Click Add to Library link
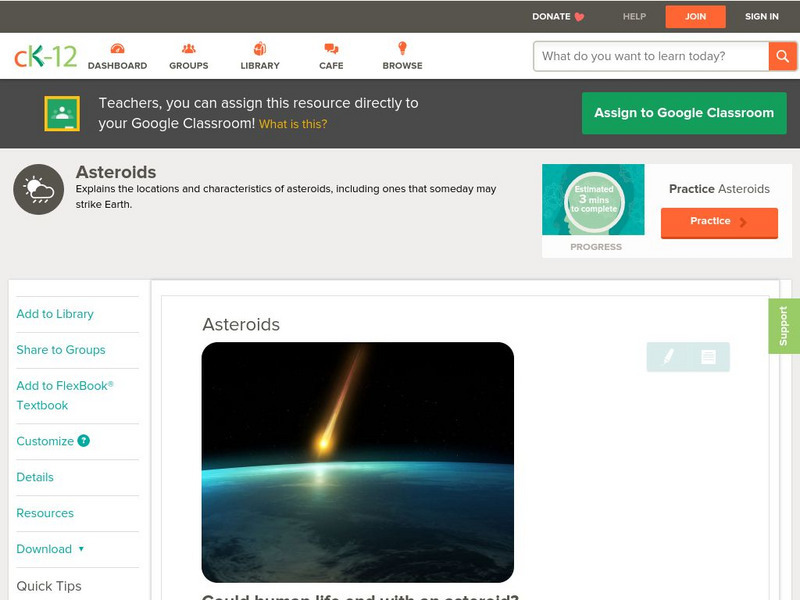Image resolution: width=800 pixels, height=600 pixels. point(55,314)
